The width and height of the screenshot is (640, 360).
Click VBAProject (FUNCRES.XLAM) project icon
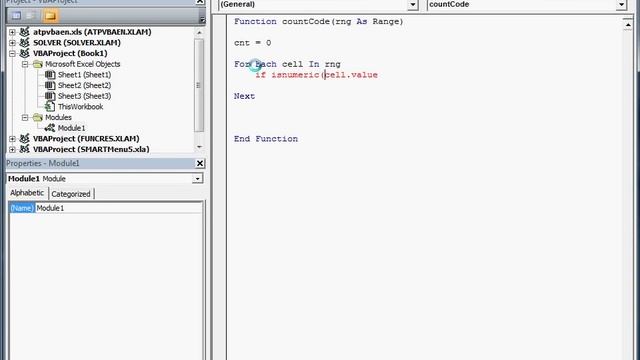(x=24, y=138)
